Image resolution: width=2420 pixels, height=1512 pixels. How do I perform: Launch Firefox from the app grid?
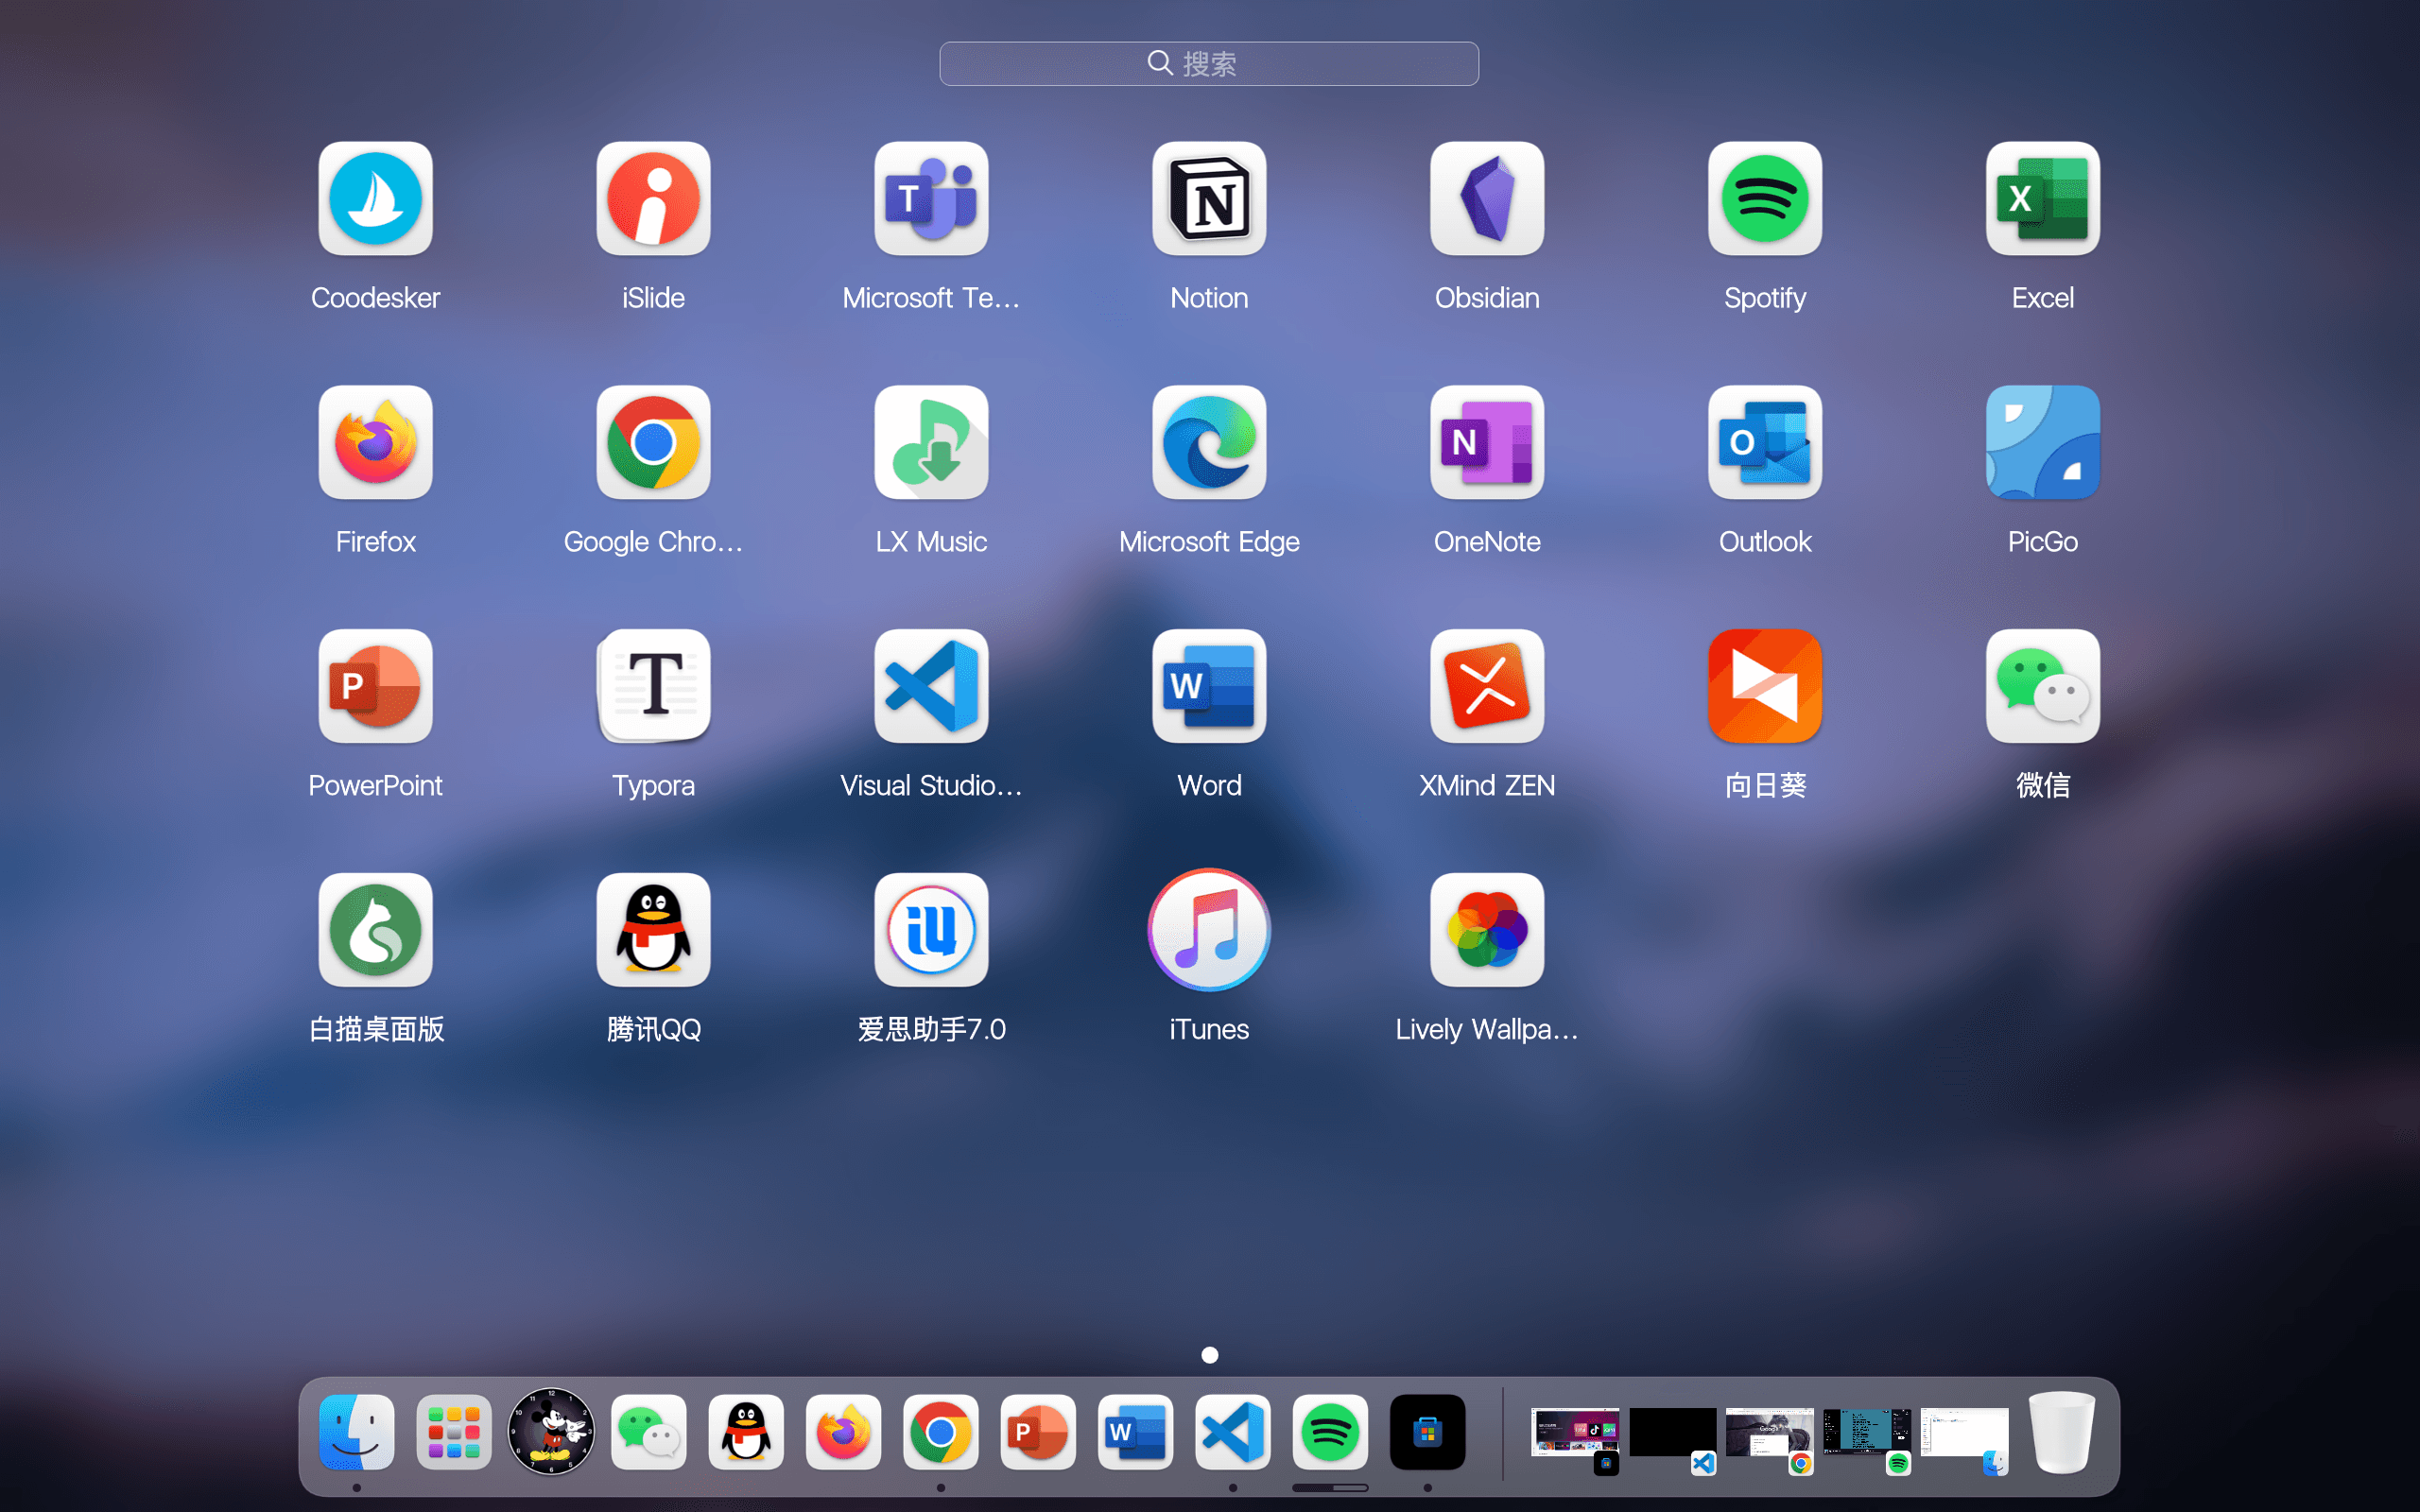click(375, 442)
